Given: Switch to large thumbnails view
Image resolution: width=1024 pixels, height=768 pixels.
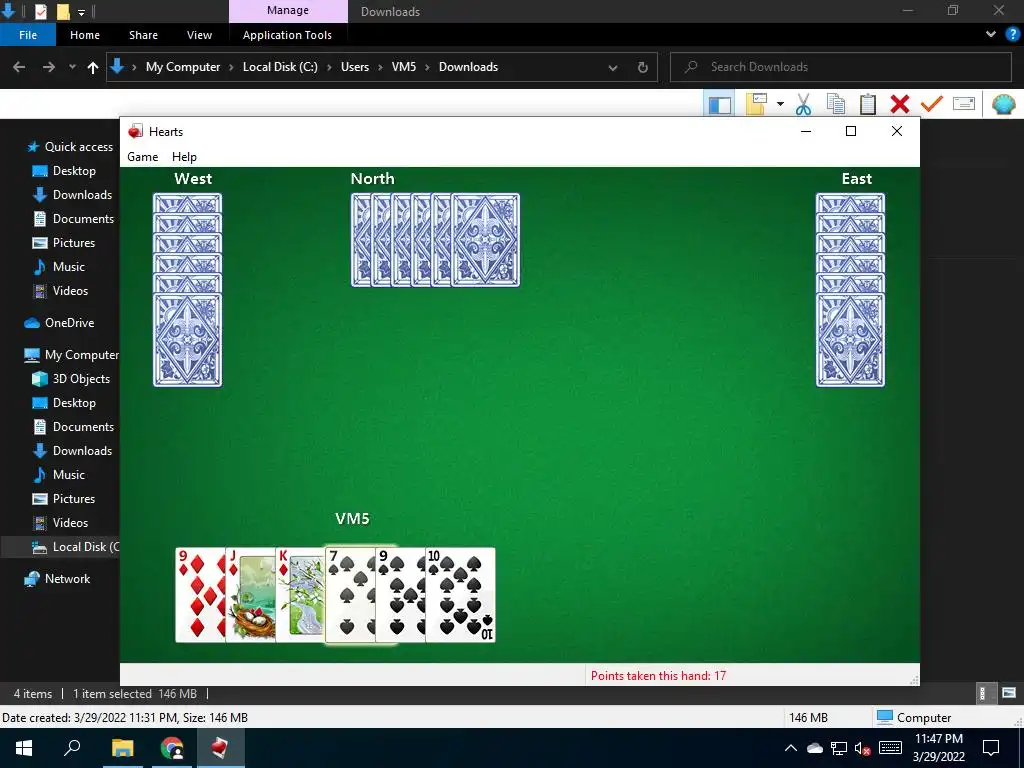Looking at the screenshot, I should tap(1008, 693).
